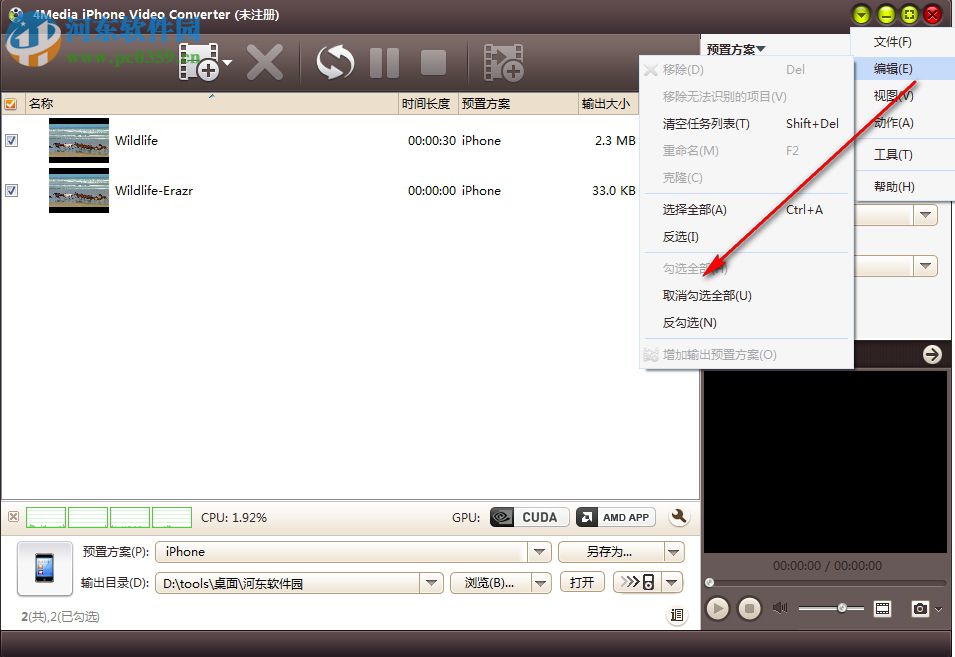The image size is (955, 657).
Task: Click the Stop icon in the toolbar
Action: pos(433,62)
